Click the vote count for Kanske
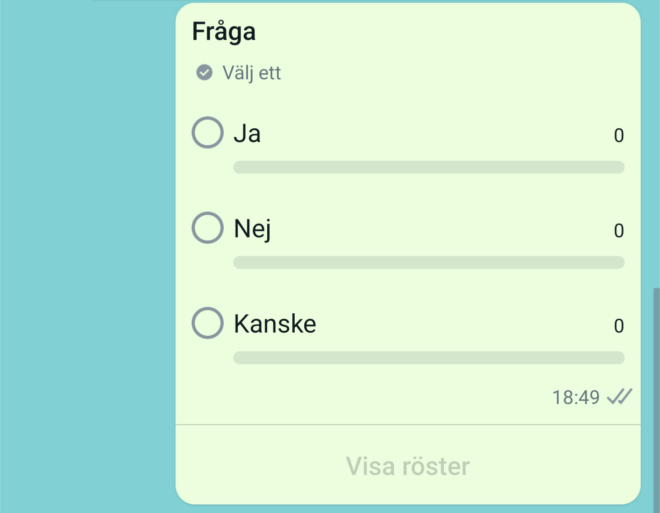Image resolution: width=660 pixels, height=513 pixels. pos(619,326)
